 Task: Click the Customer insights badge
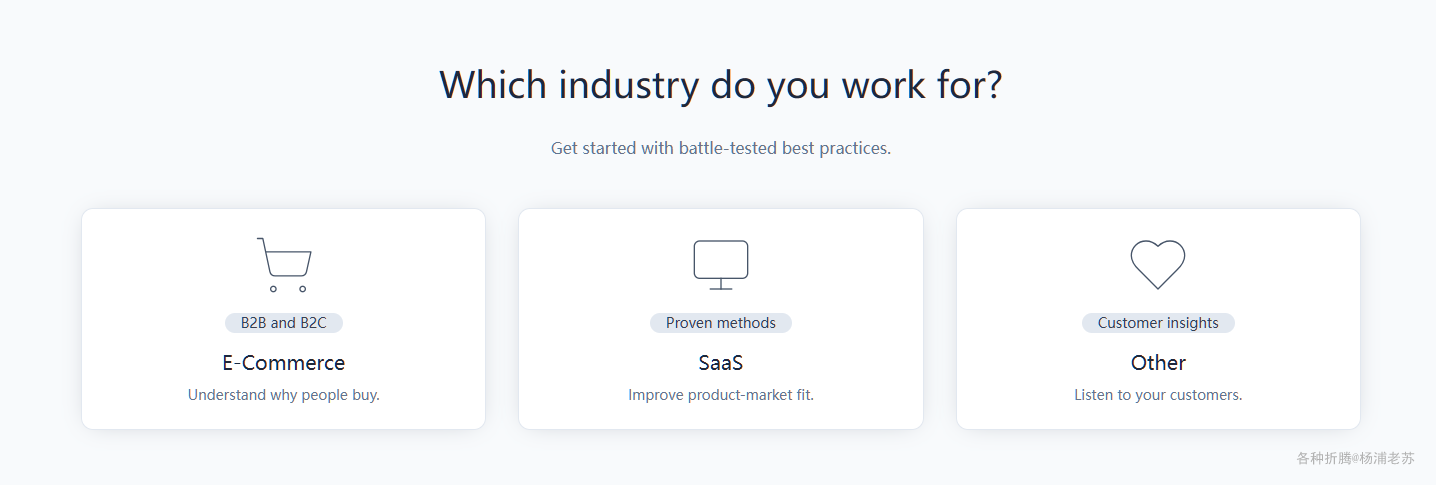[1158, 323]
